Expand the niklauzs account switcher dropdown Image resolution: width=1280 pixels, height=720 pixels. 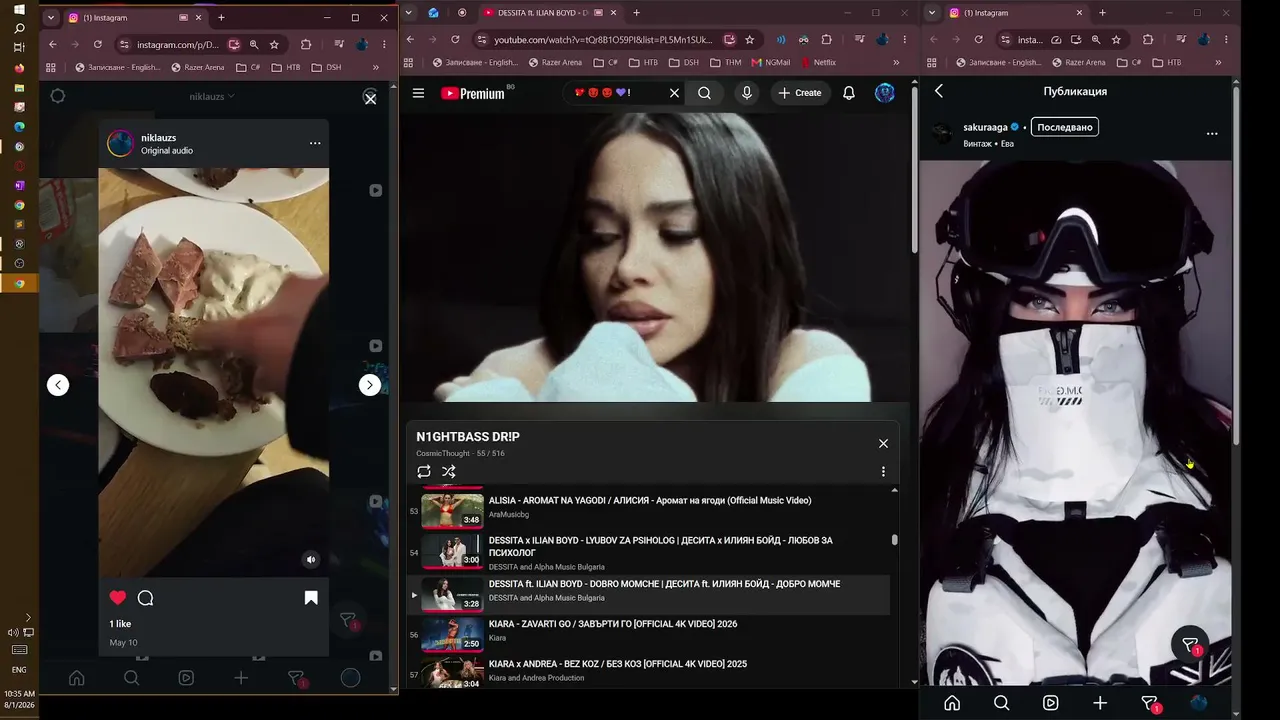[x=212, y=97]
